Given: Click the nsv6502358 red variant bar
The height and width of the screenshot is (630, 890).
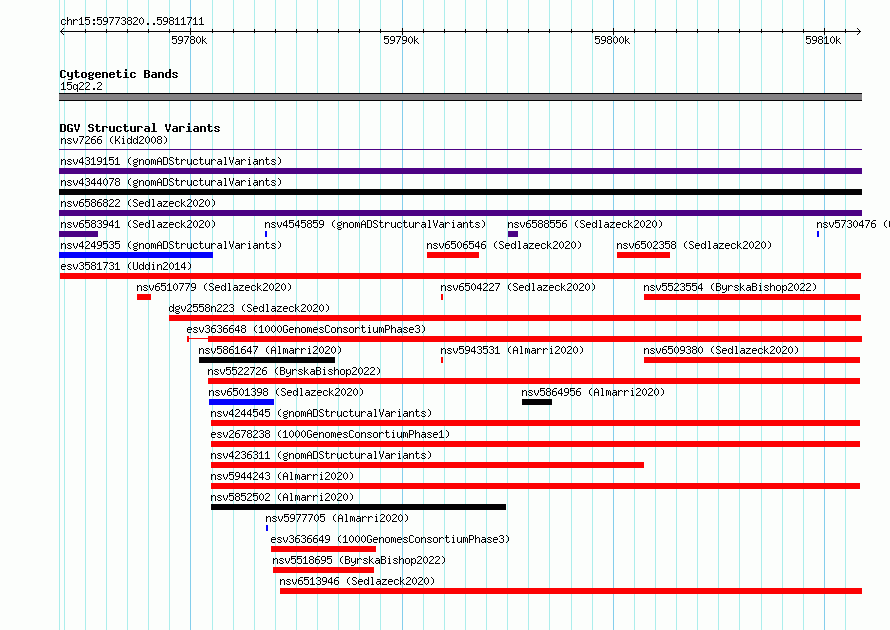Looking at the screenshot, I should 643,255.
